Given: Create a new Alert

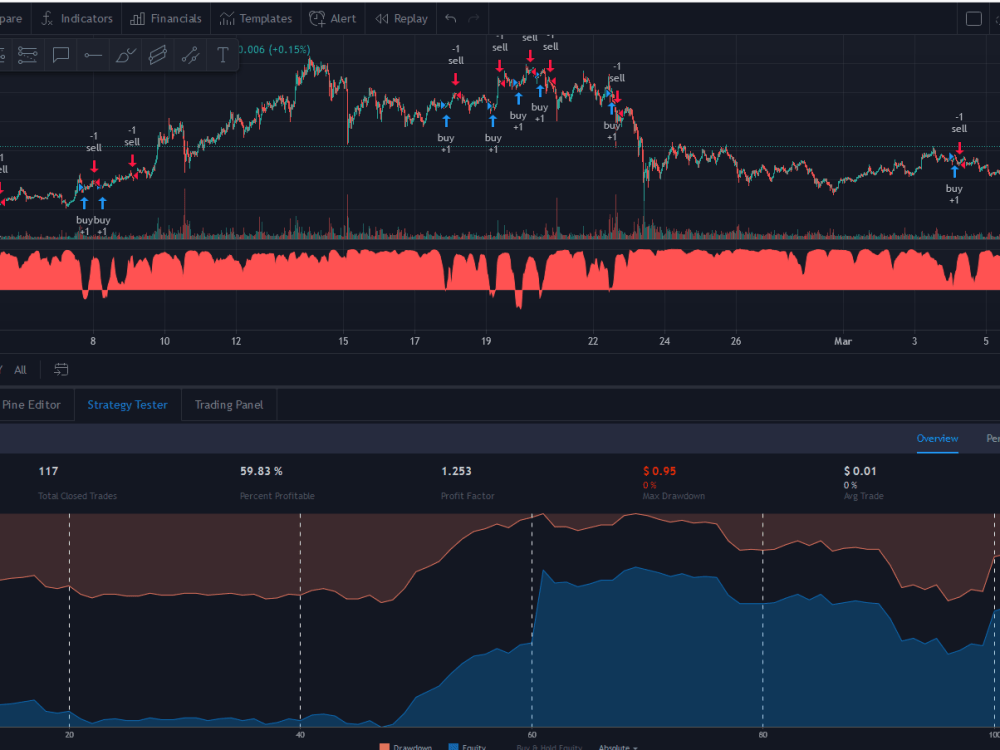Looking at the screenshot, I should point(332,18).
